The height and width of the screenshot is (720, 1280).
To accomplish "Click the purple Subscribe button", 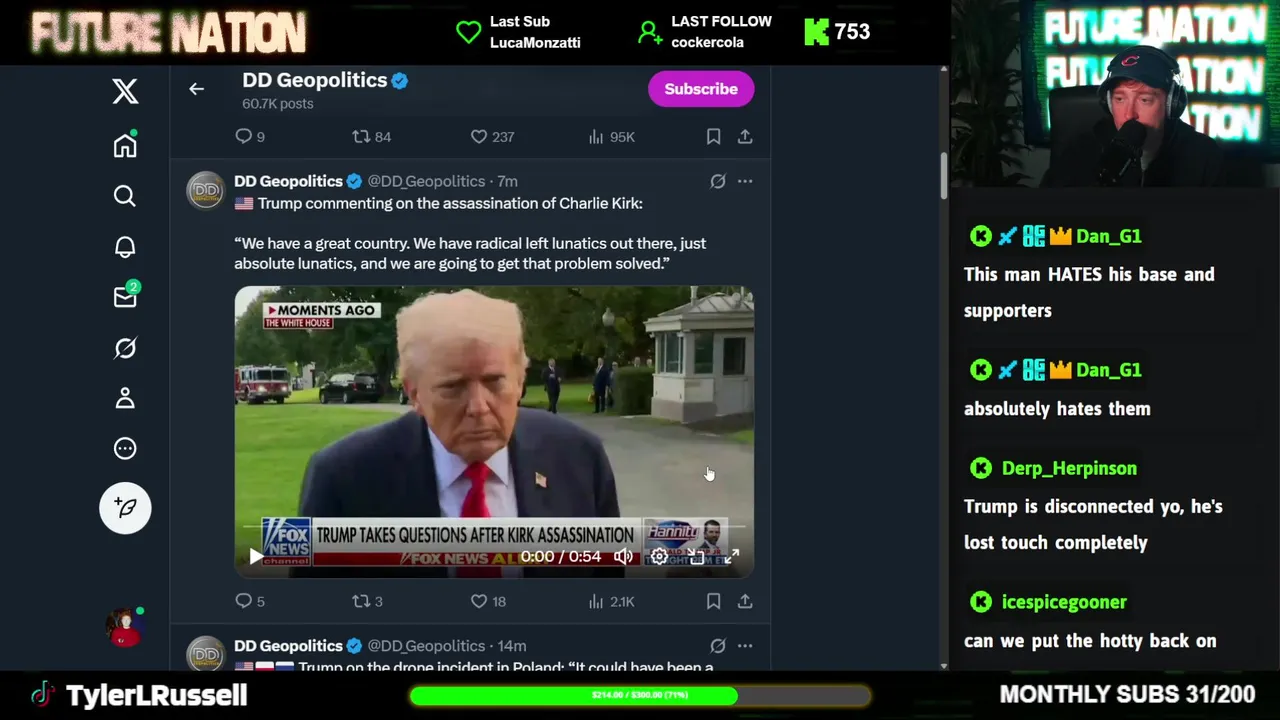I will coord(701,89).
